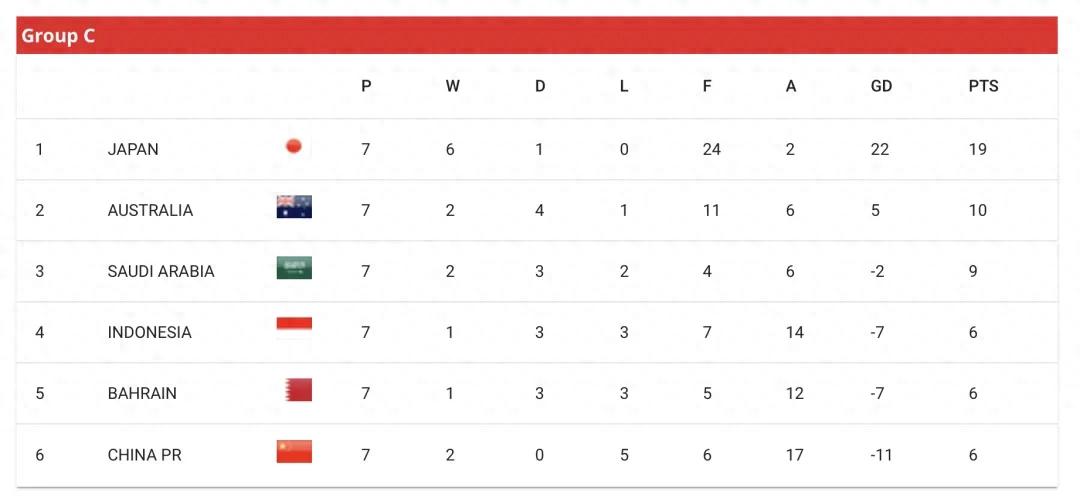Select the Group C header bar

537,35
